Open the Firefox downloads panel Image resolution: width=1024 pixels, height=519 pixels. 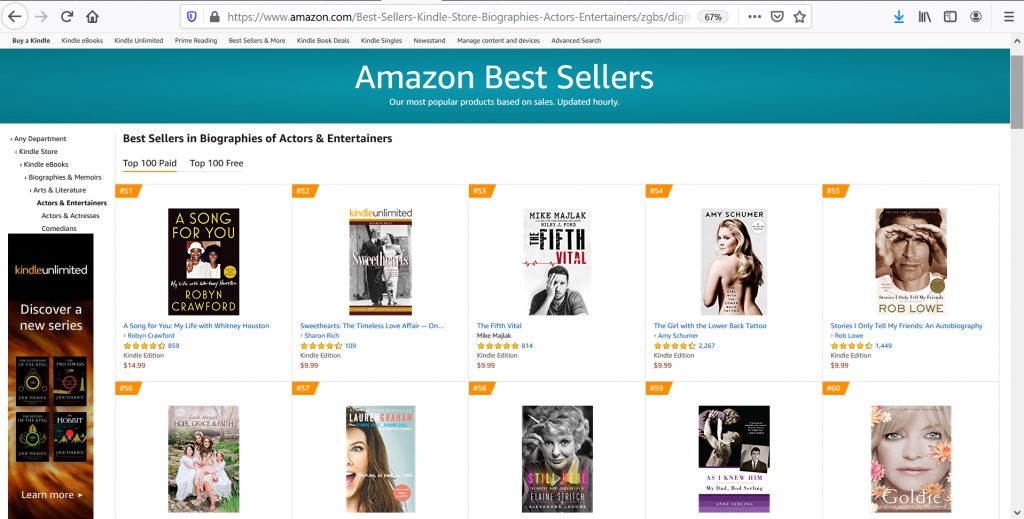898,17
